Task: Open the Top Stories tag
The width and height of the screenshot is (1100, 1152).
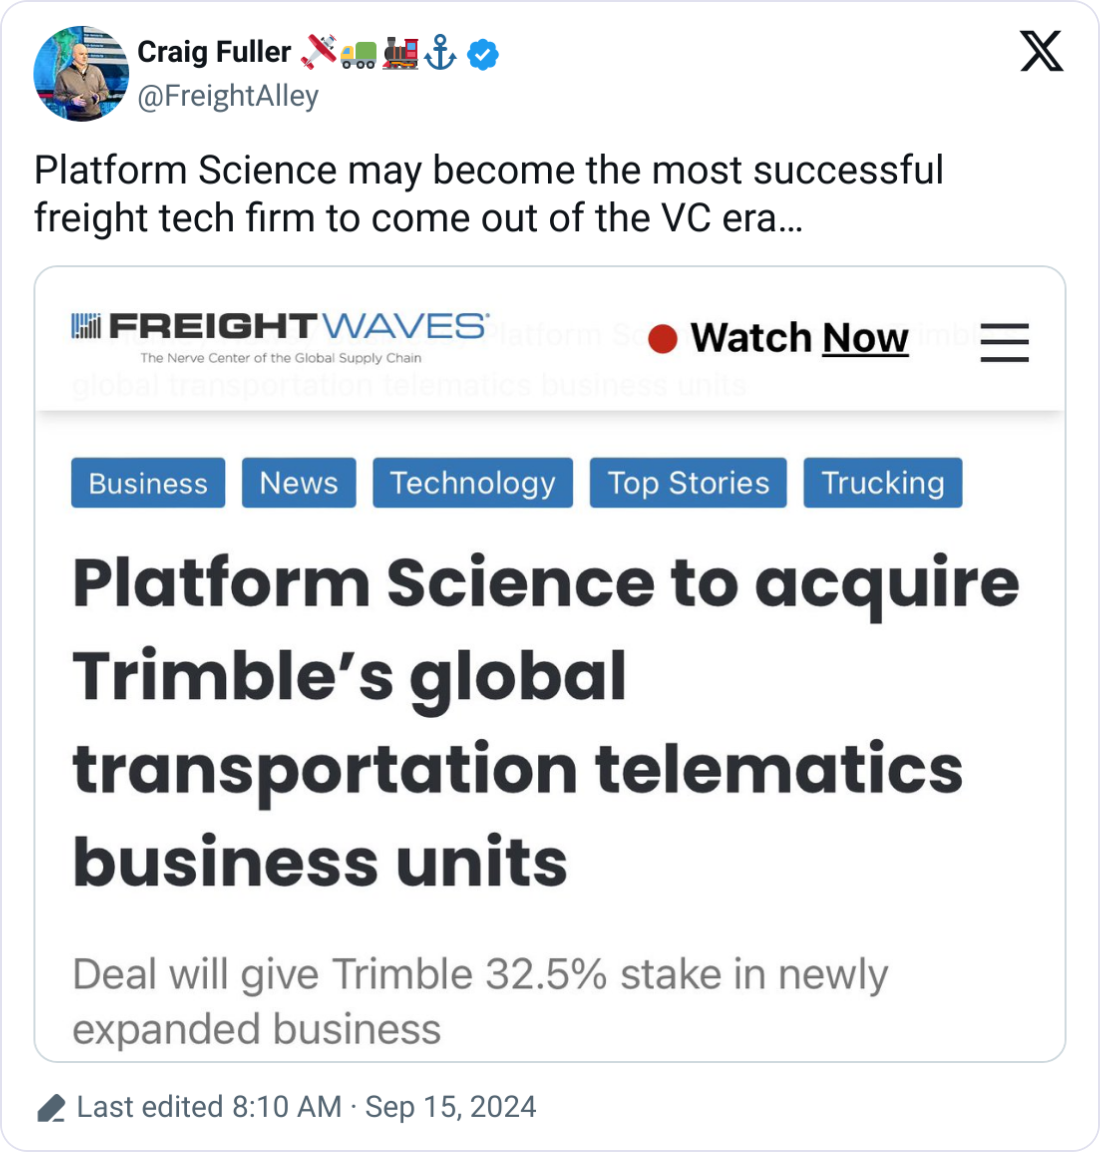Action: [688, 483]
